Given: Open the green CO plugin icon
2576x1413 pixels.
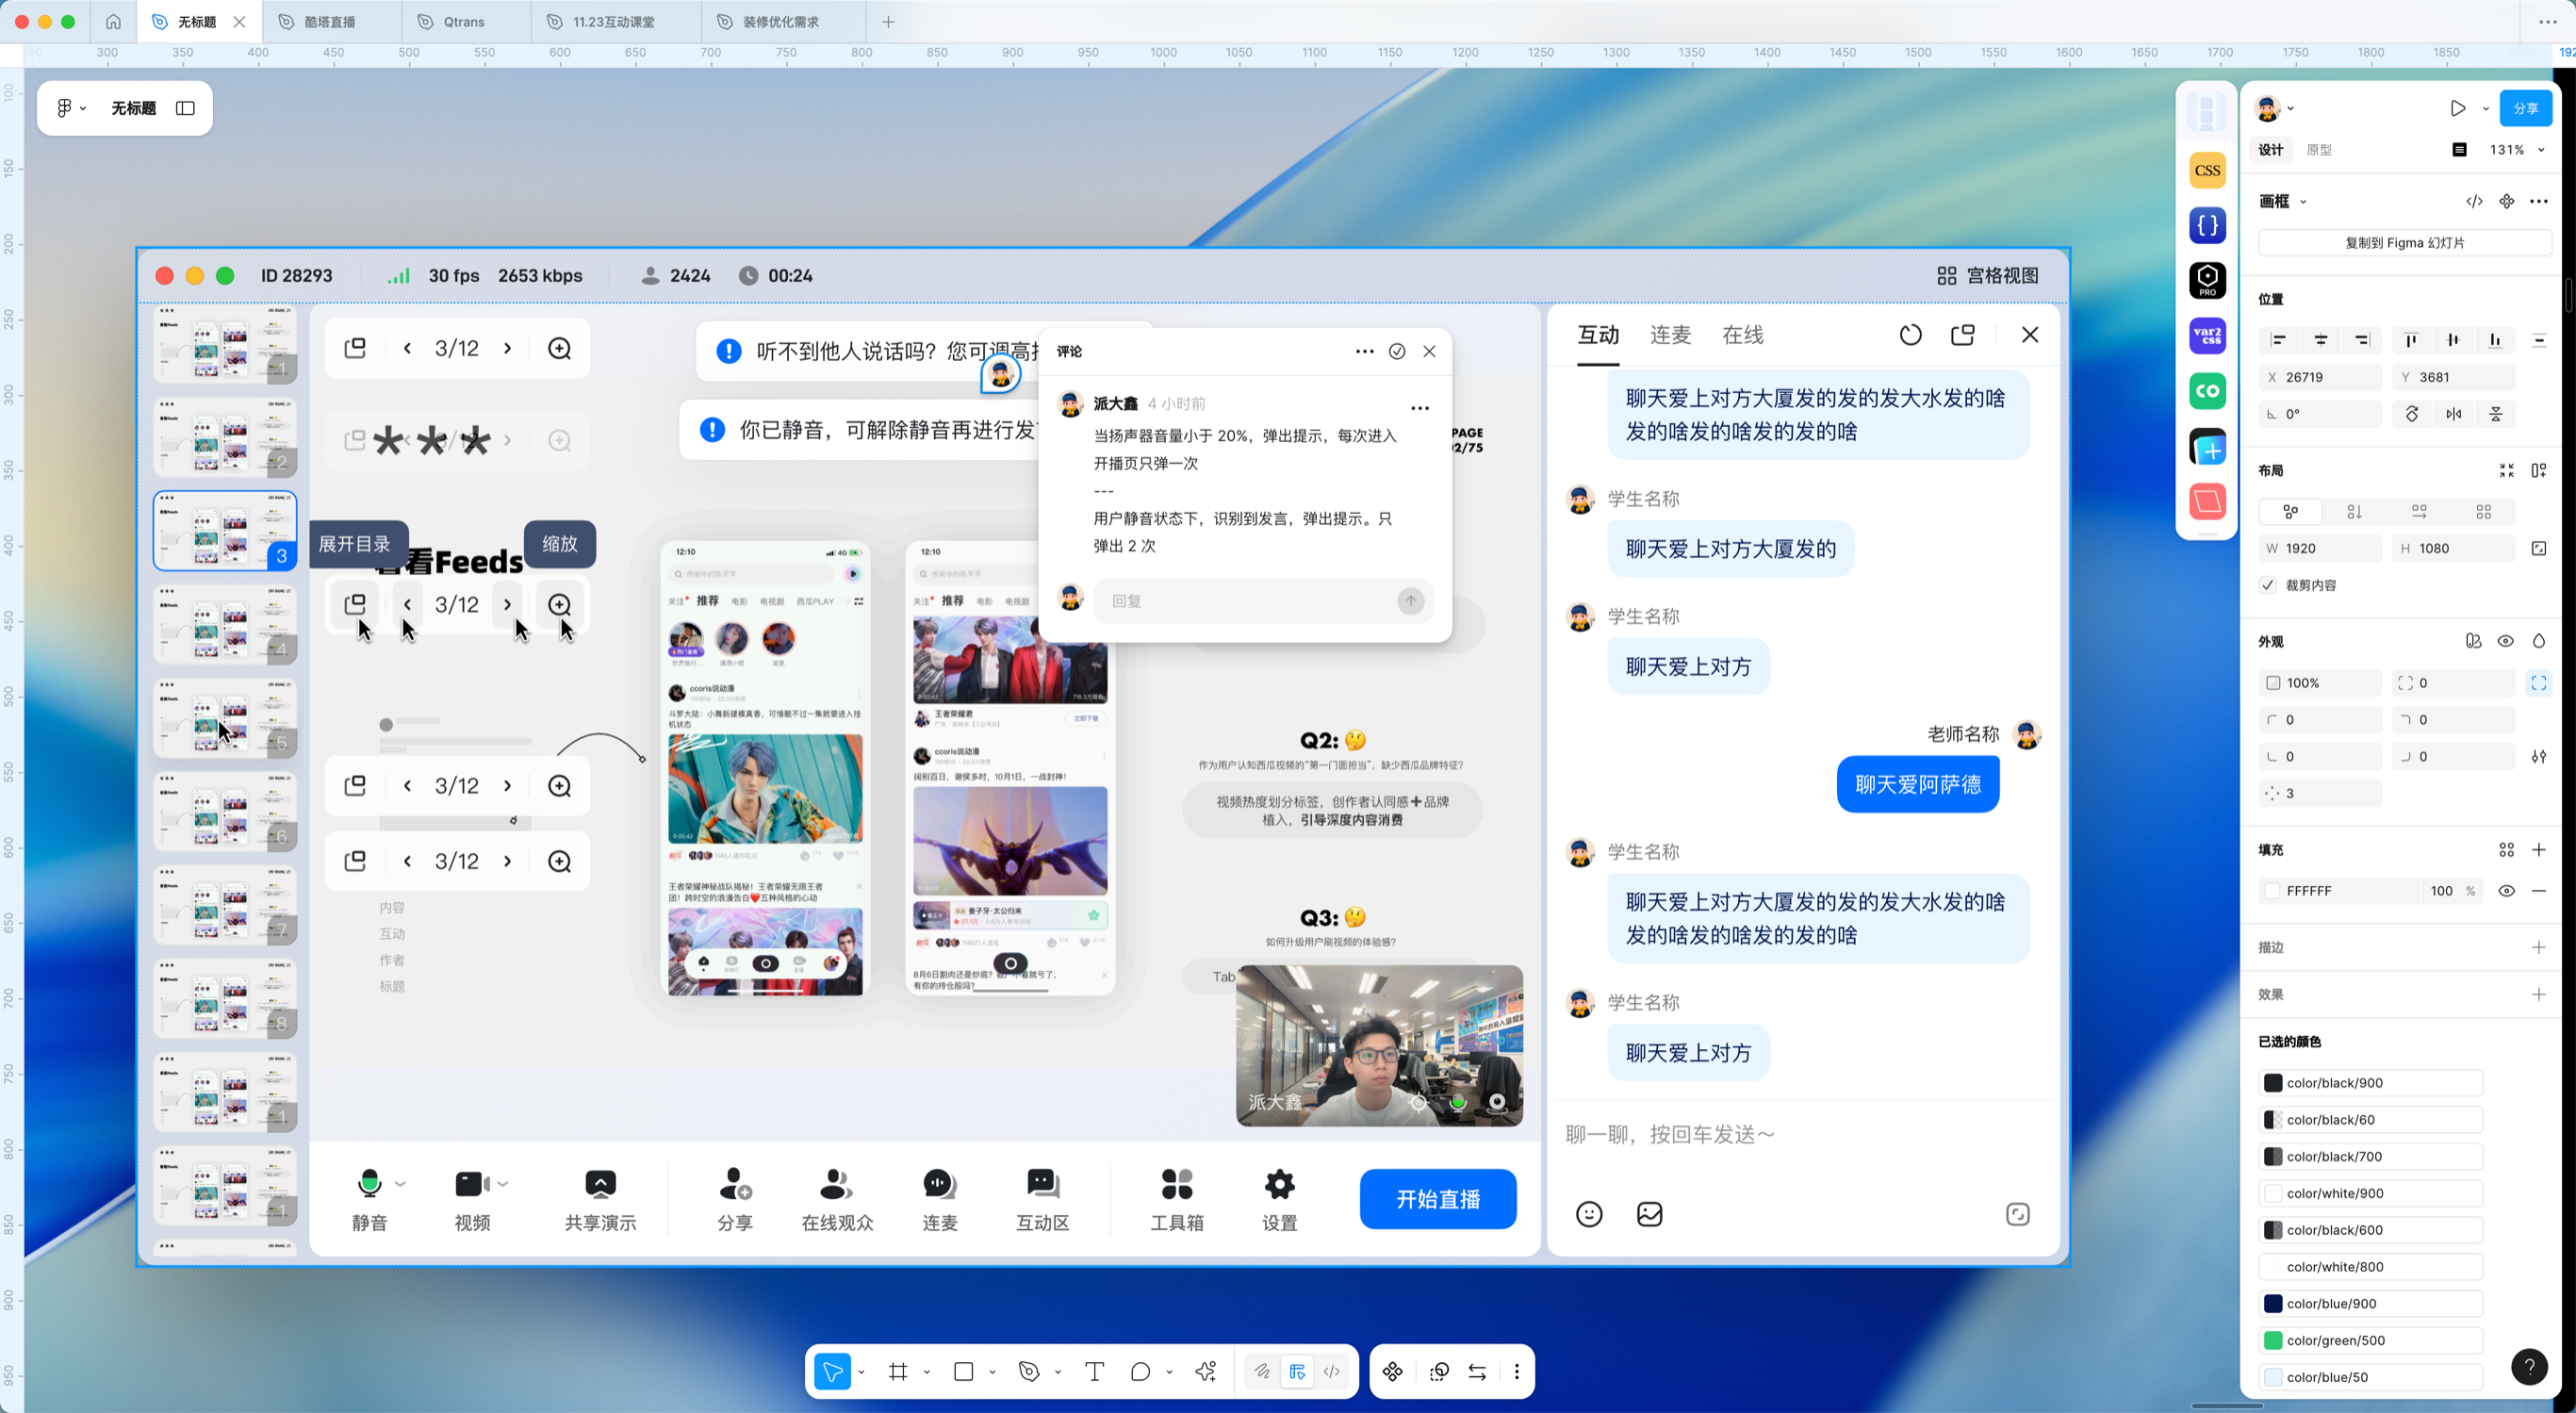Looking at the screenshot, I should (2207, 390).
